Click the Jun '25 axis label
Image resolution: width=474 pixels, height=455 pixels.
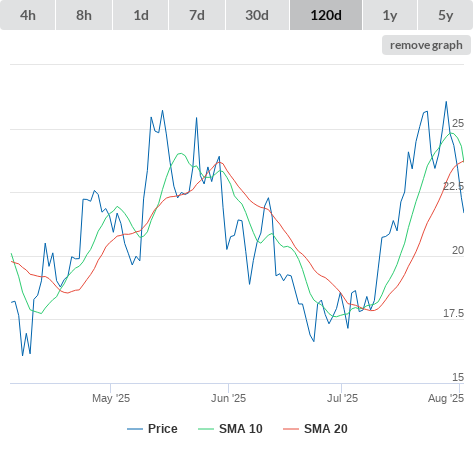(229, 398)
